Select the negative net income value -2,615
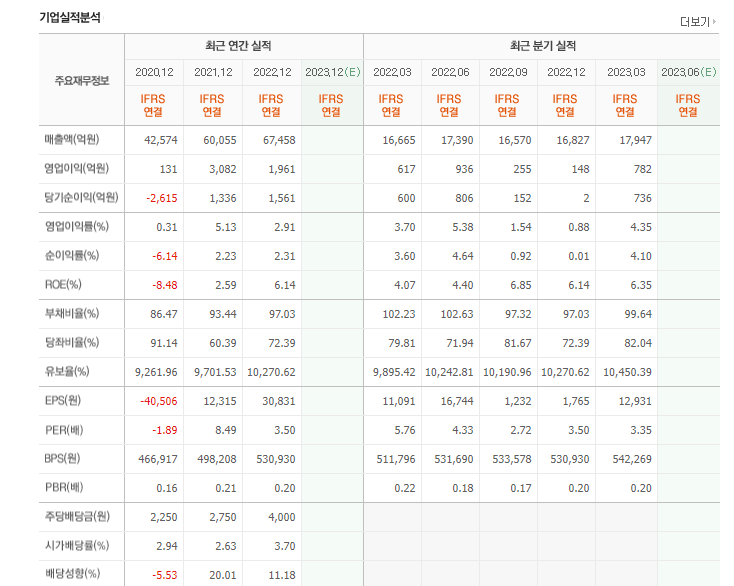This screenshot has width=734, height=586. 161,198
